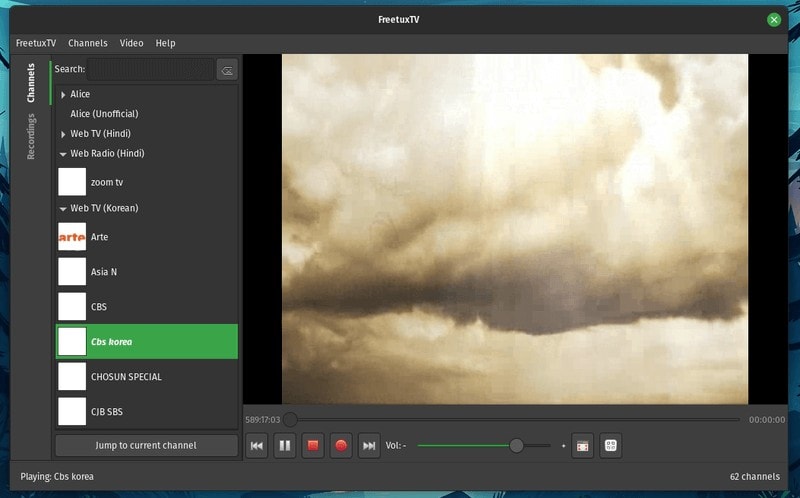Screen dimensions: 800x498
Task: Stop playback with the red square button
Action: point(313,445)
